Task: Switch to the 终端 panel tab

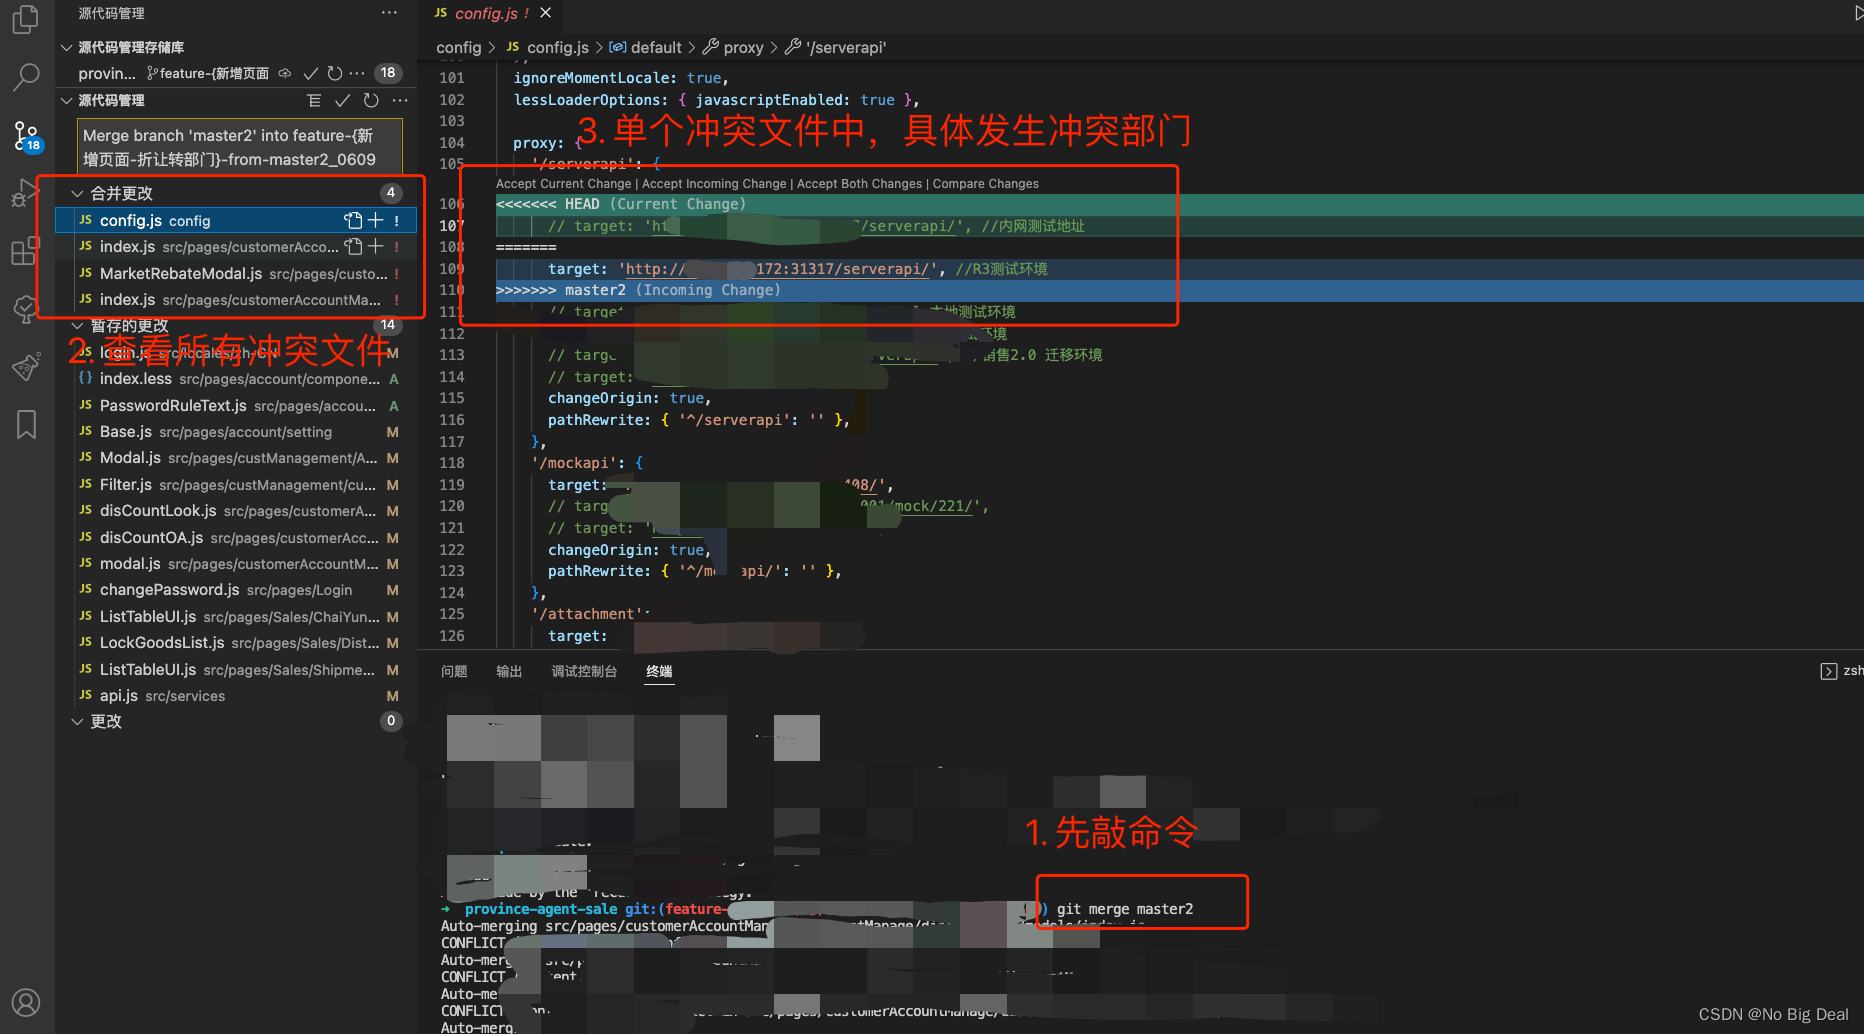Action: [659, 671]
